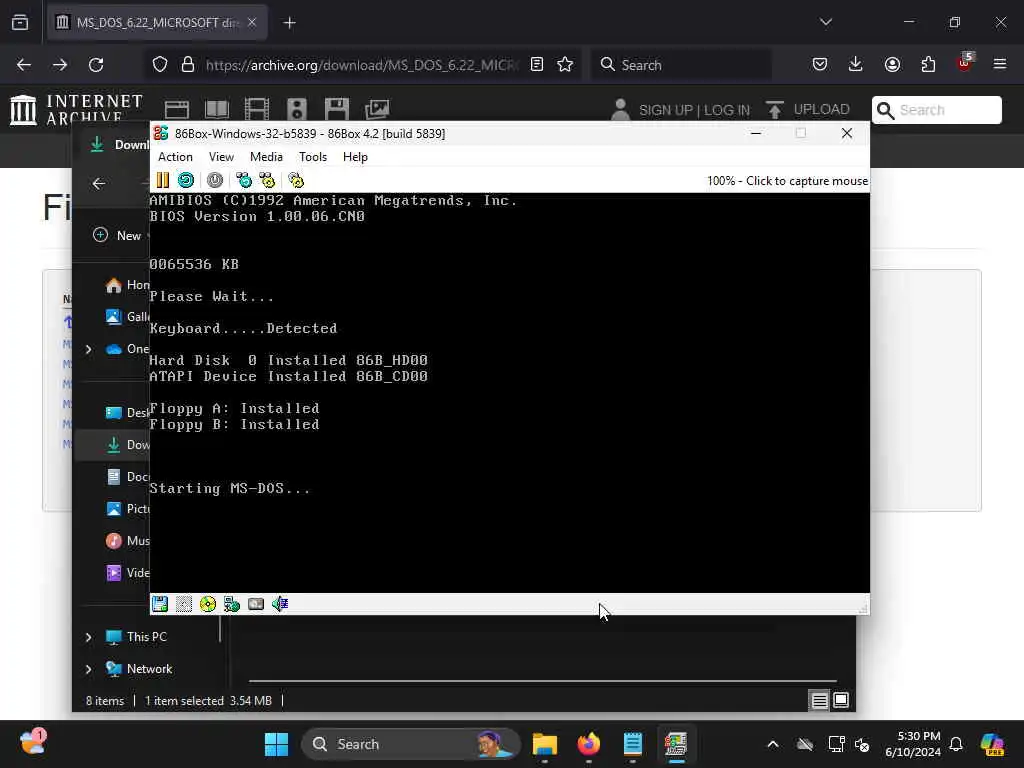Image resolution: width=1024 pixels, height=768 pixels.
Task: Open the View menu in 86Box
Action: coord(221,157)
